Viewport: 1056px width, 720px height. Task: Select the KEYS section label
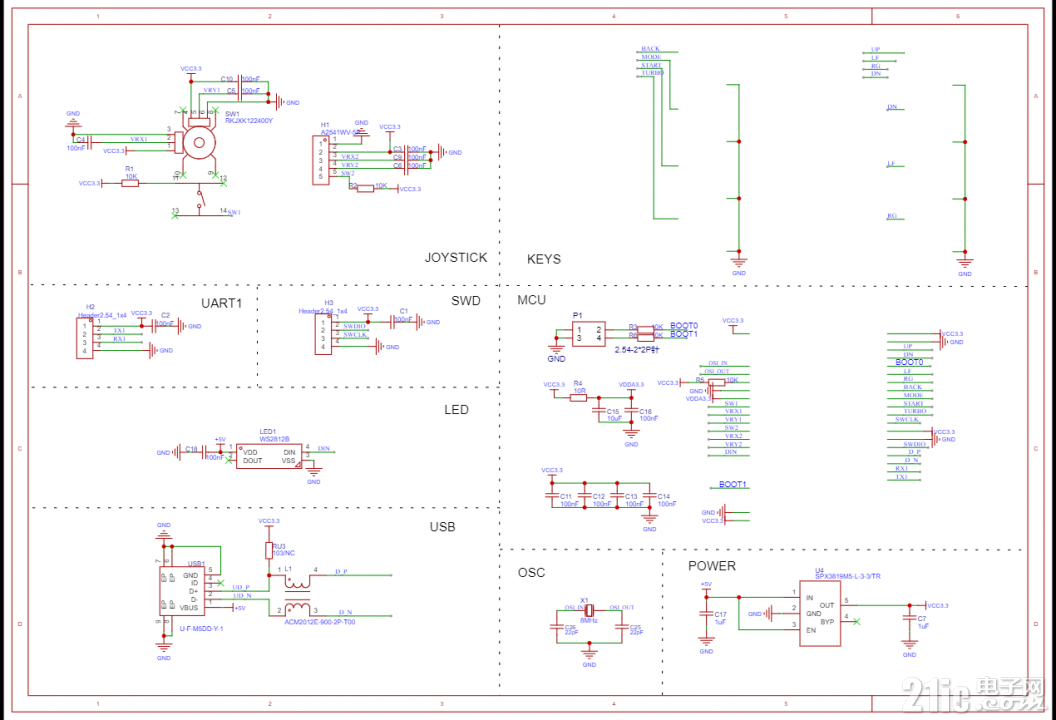pyautogui.click(x=543, y=259)
